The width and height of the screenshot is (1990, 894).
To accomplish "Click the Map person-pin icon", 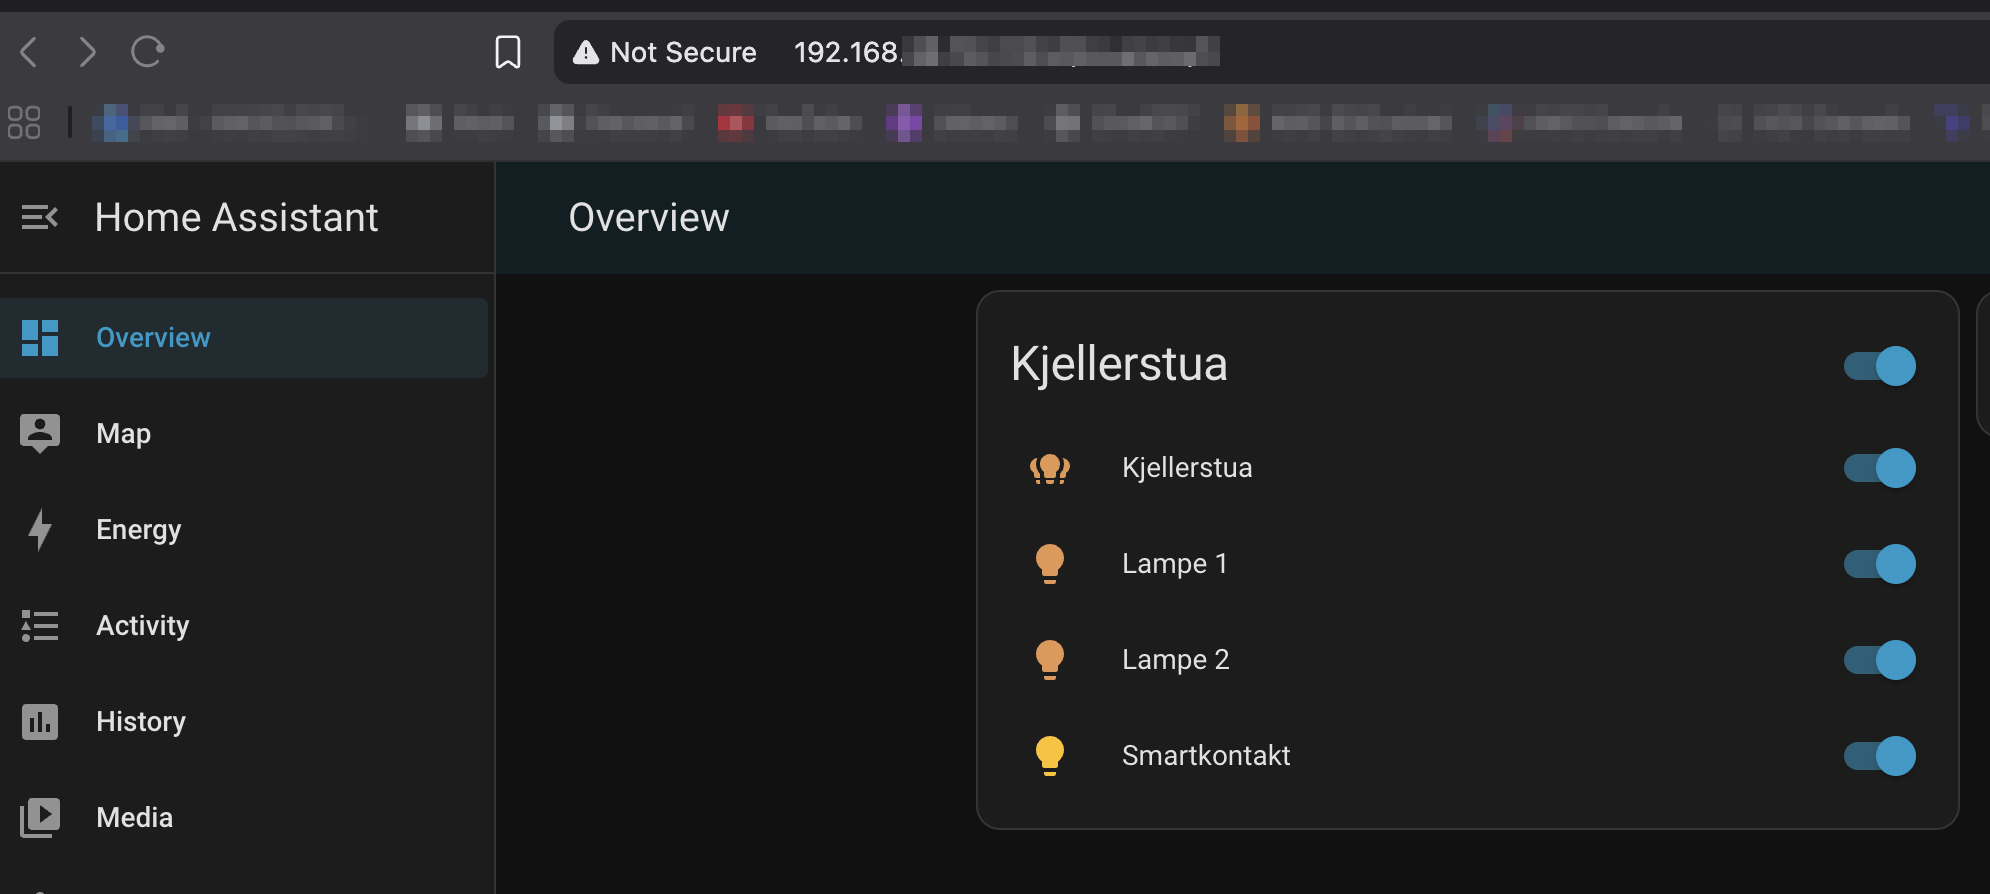I will [x=40, y=433].
